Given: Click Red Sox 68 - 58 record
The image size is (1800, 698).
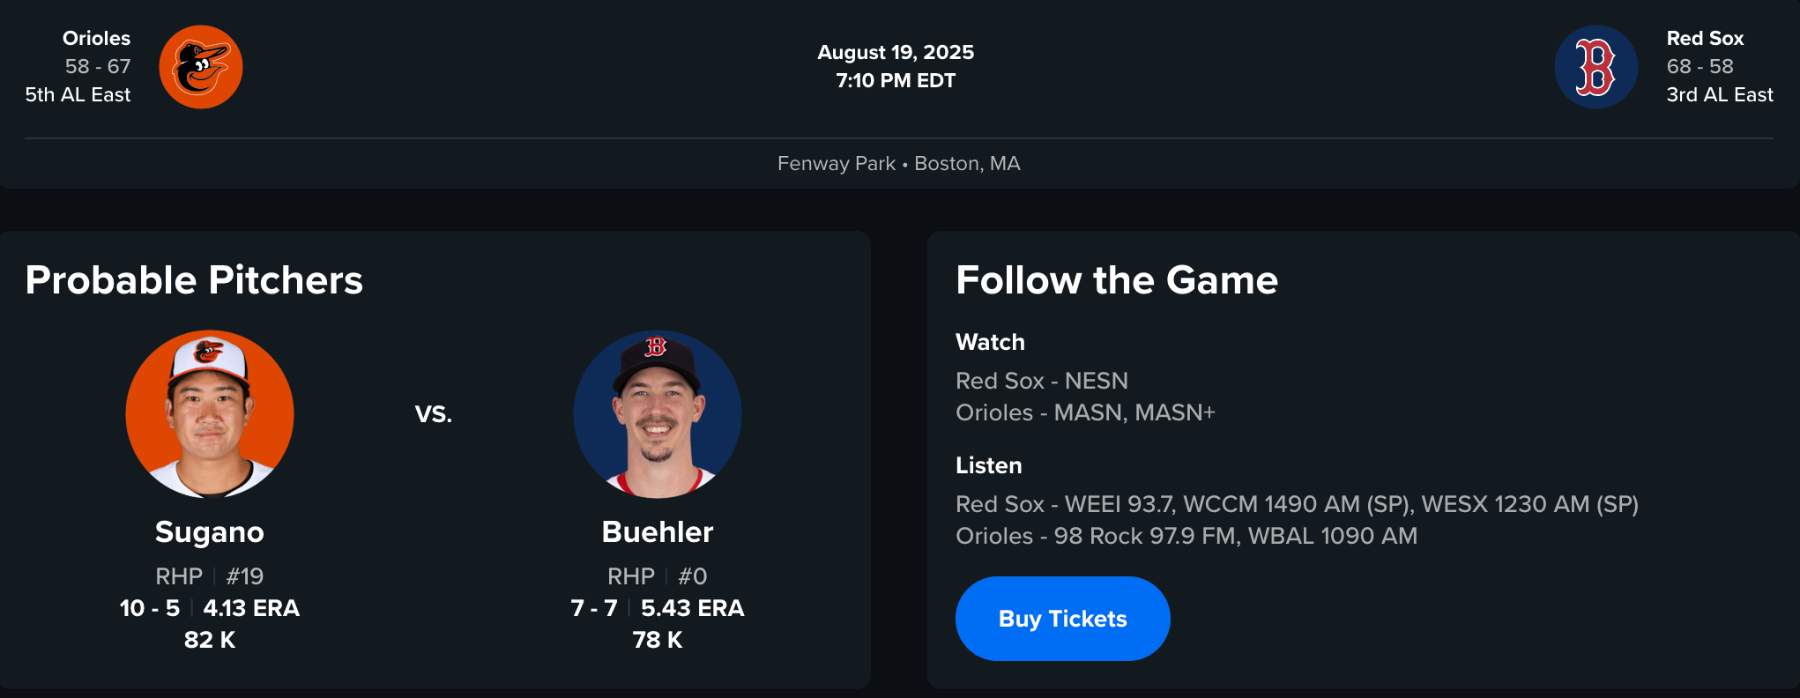Looking at the screenshot, I should [1699, 66].
